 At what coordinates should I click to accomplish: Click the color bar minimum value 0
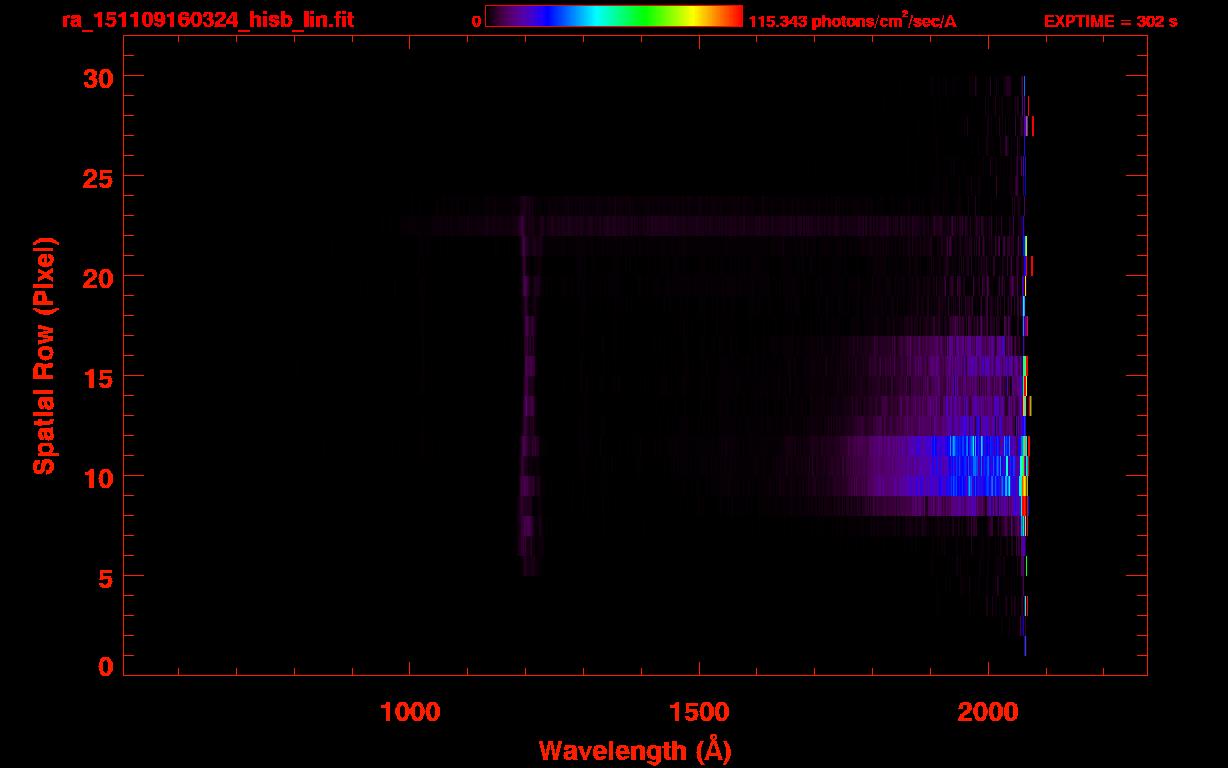(x=477, y=21)
